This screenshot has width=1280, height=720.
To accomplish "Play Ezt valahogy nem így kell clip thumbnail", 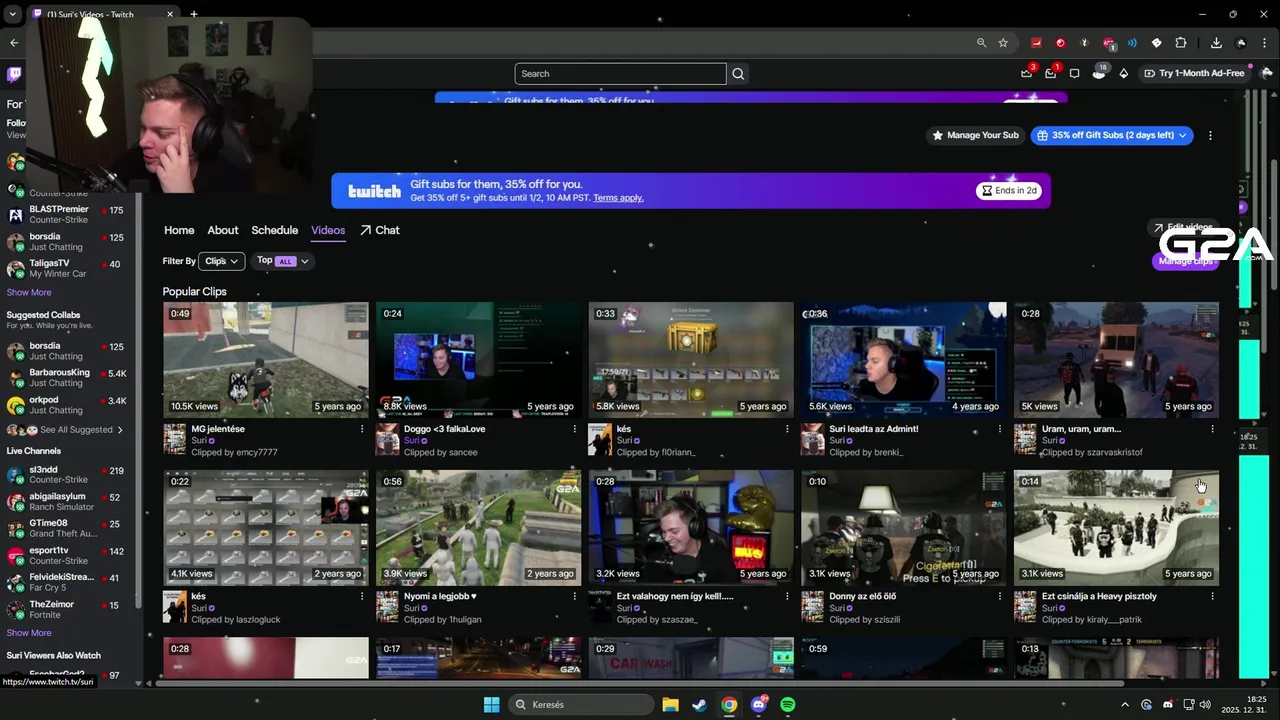I will tap(691, 527).
